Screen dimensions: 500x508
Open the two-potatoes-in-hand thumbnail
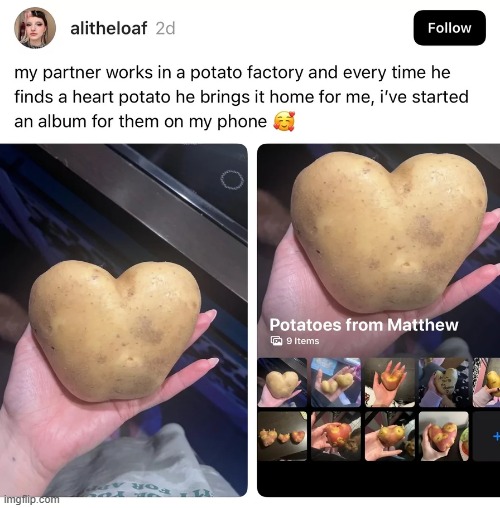pyautogui.click(x=336, y=382)
